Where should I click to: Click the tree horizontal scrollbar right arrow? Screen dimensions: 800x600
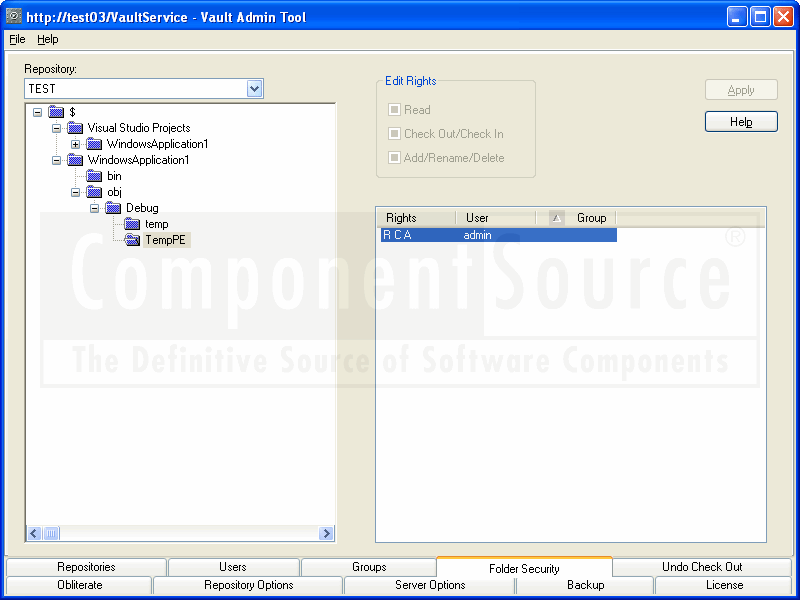coord(326,534)
